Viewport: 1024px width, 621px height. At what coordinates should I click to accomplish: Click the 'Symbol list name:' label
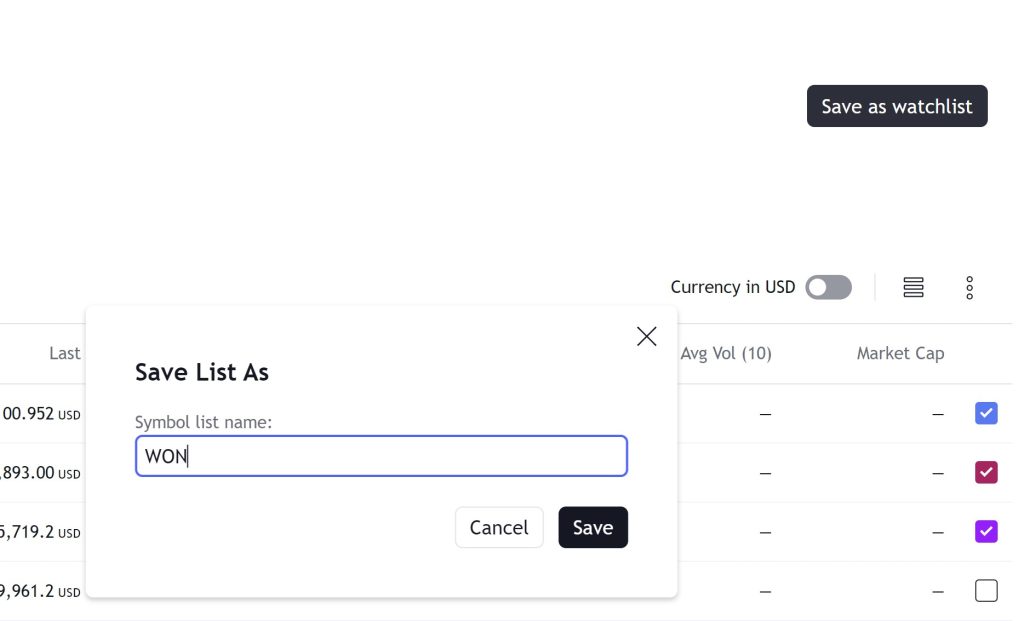tap(203, 422)
